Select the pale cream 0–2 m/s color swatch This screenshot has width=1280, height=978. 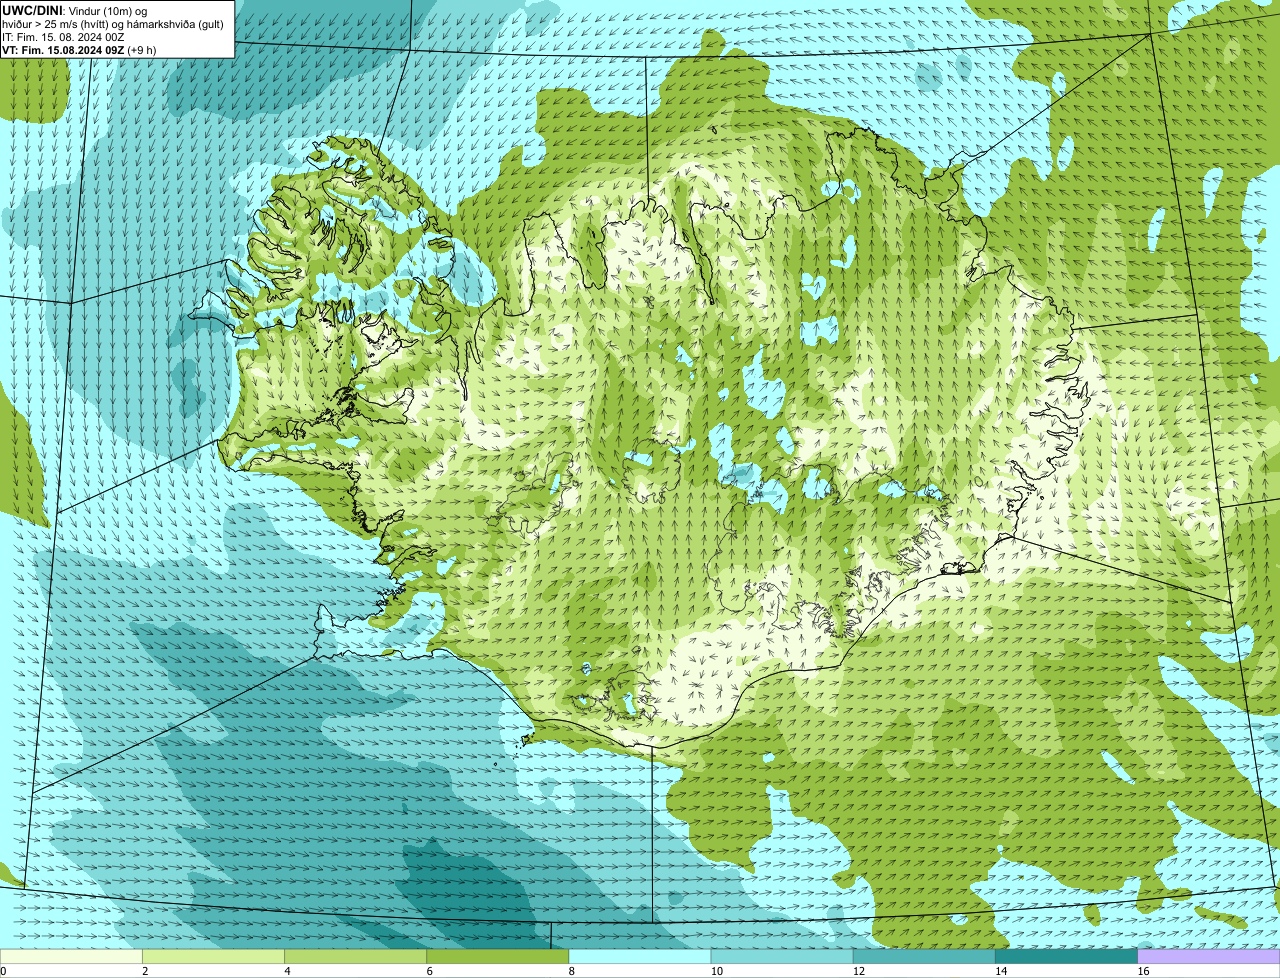(71, 957)
